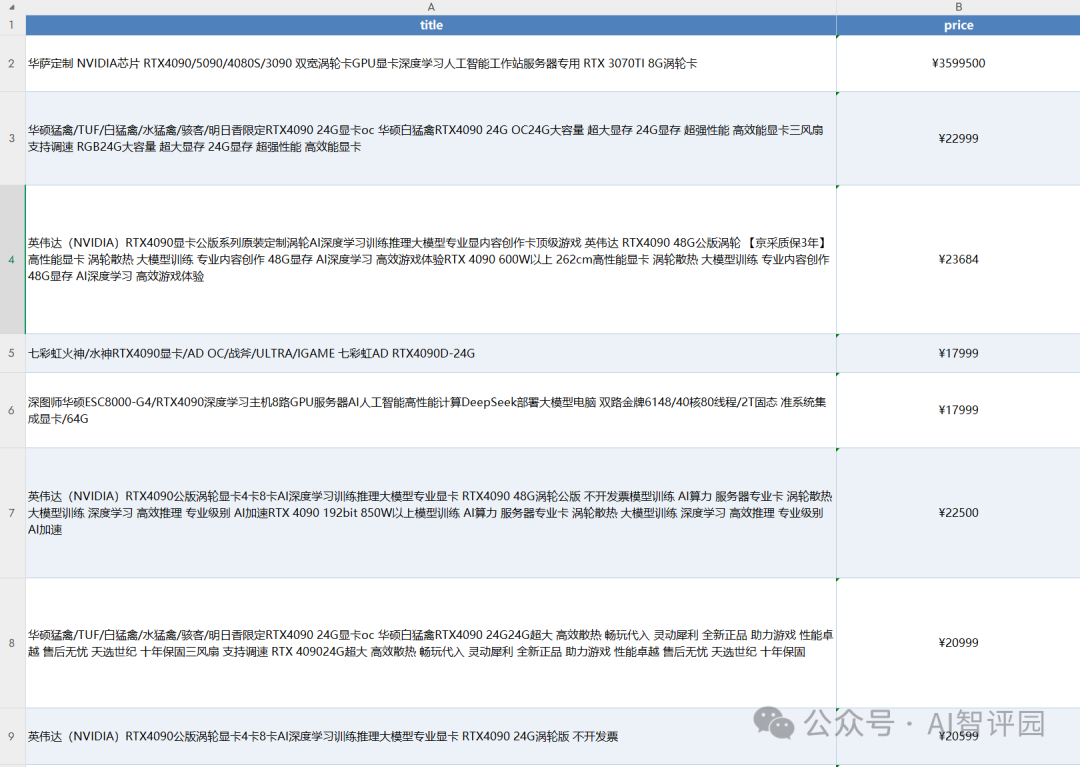Select column A header
1080x767 pixels.
[x=431, y=7]
